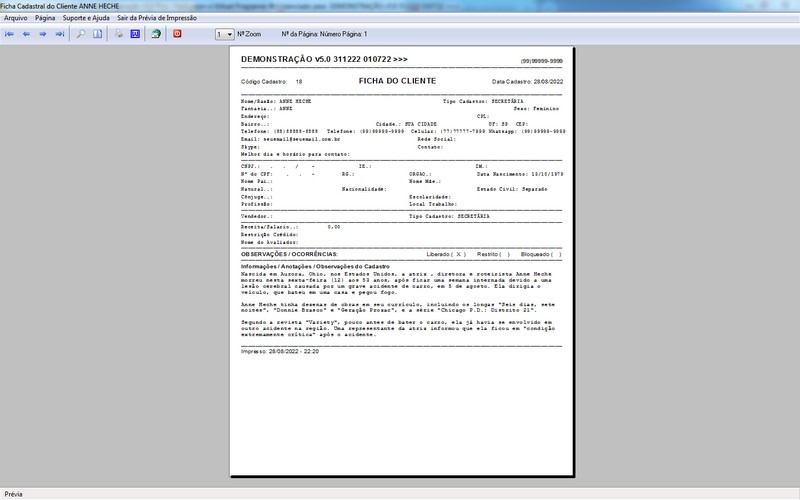
Task: Click the blue save/setup icon
Action: pyautogui.click(x=135, y=34)
